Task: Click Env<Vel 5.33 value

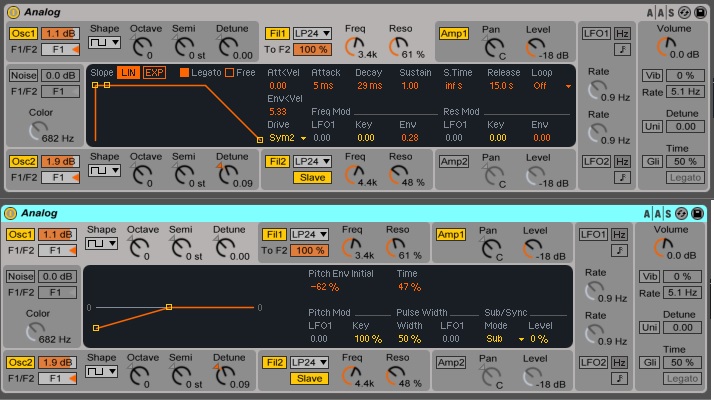Action: pyautogui.click(x=278, y=112)
